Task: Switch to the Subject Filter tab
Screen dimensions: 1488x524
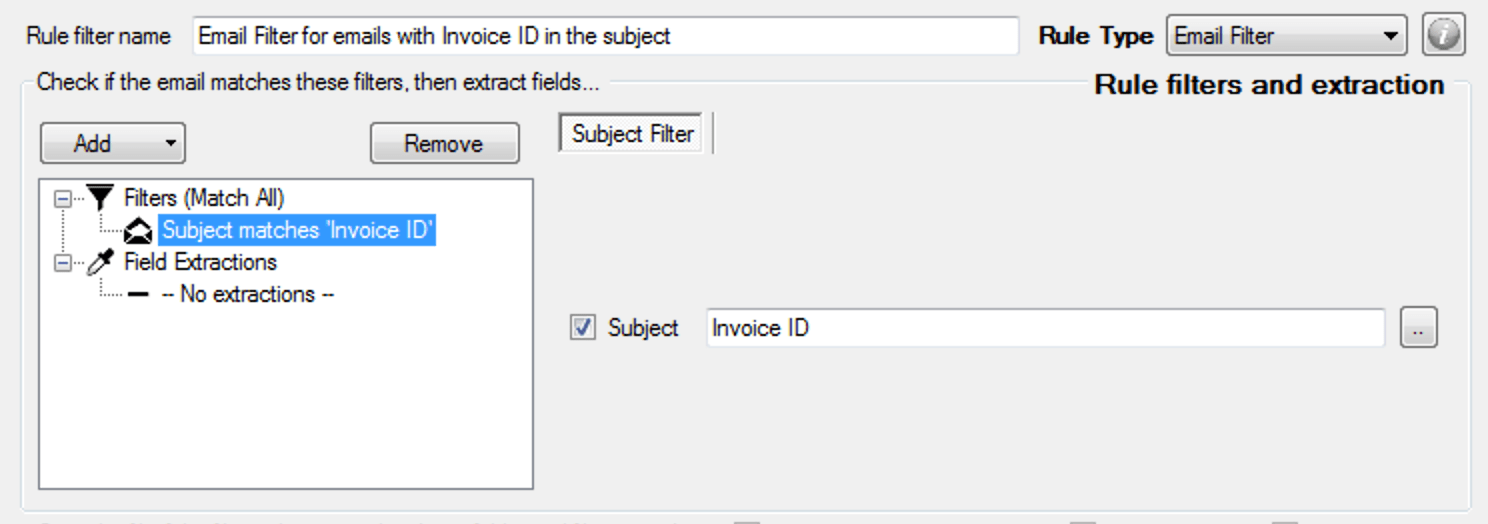Action: 632,134
